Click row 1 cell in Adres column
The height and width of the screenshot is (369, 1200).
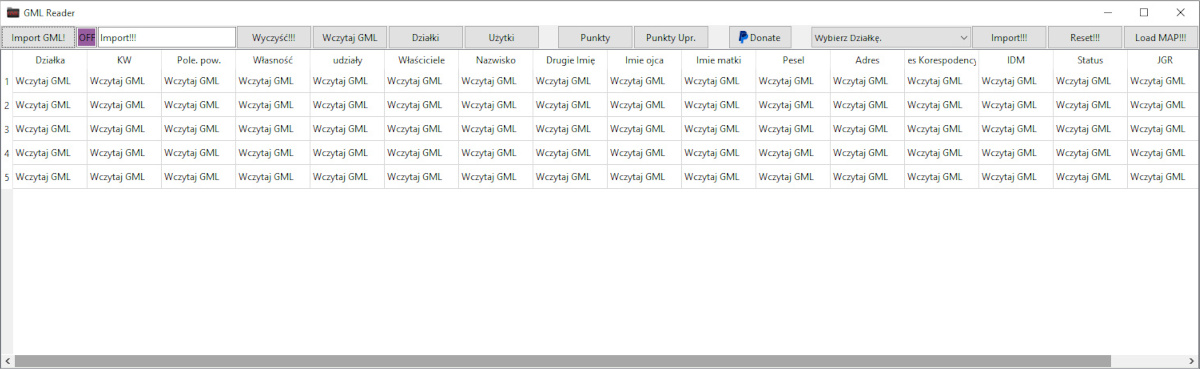(867, 81)
